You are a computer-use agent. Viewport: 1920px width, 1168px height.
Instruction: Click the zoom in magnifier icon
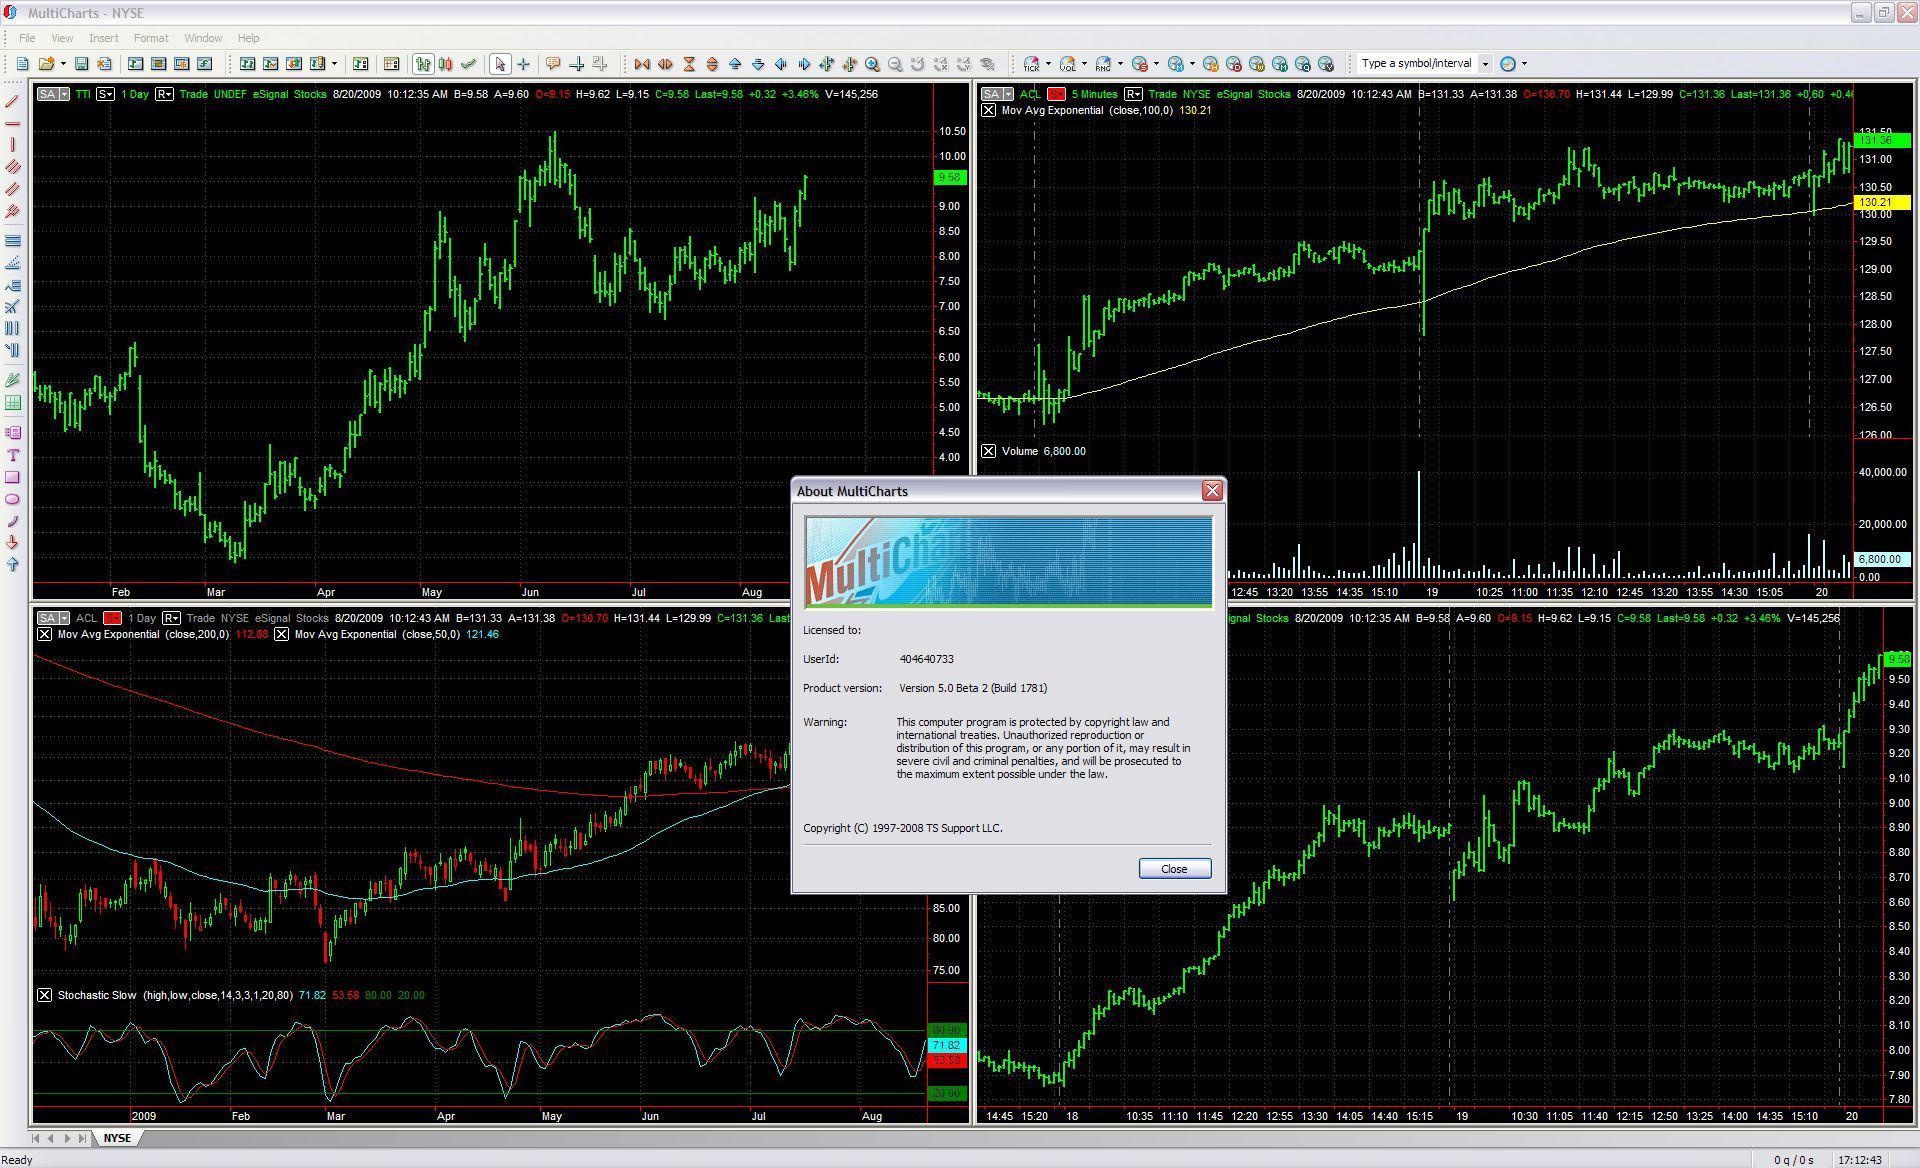click(x=872, y=64)
